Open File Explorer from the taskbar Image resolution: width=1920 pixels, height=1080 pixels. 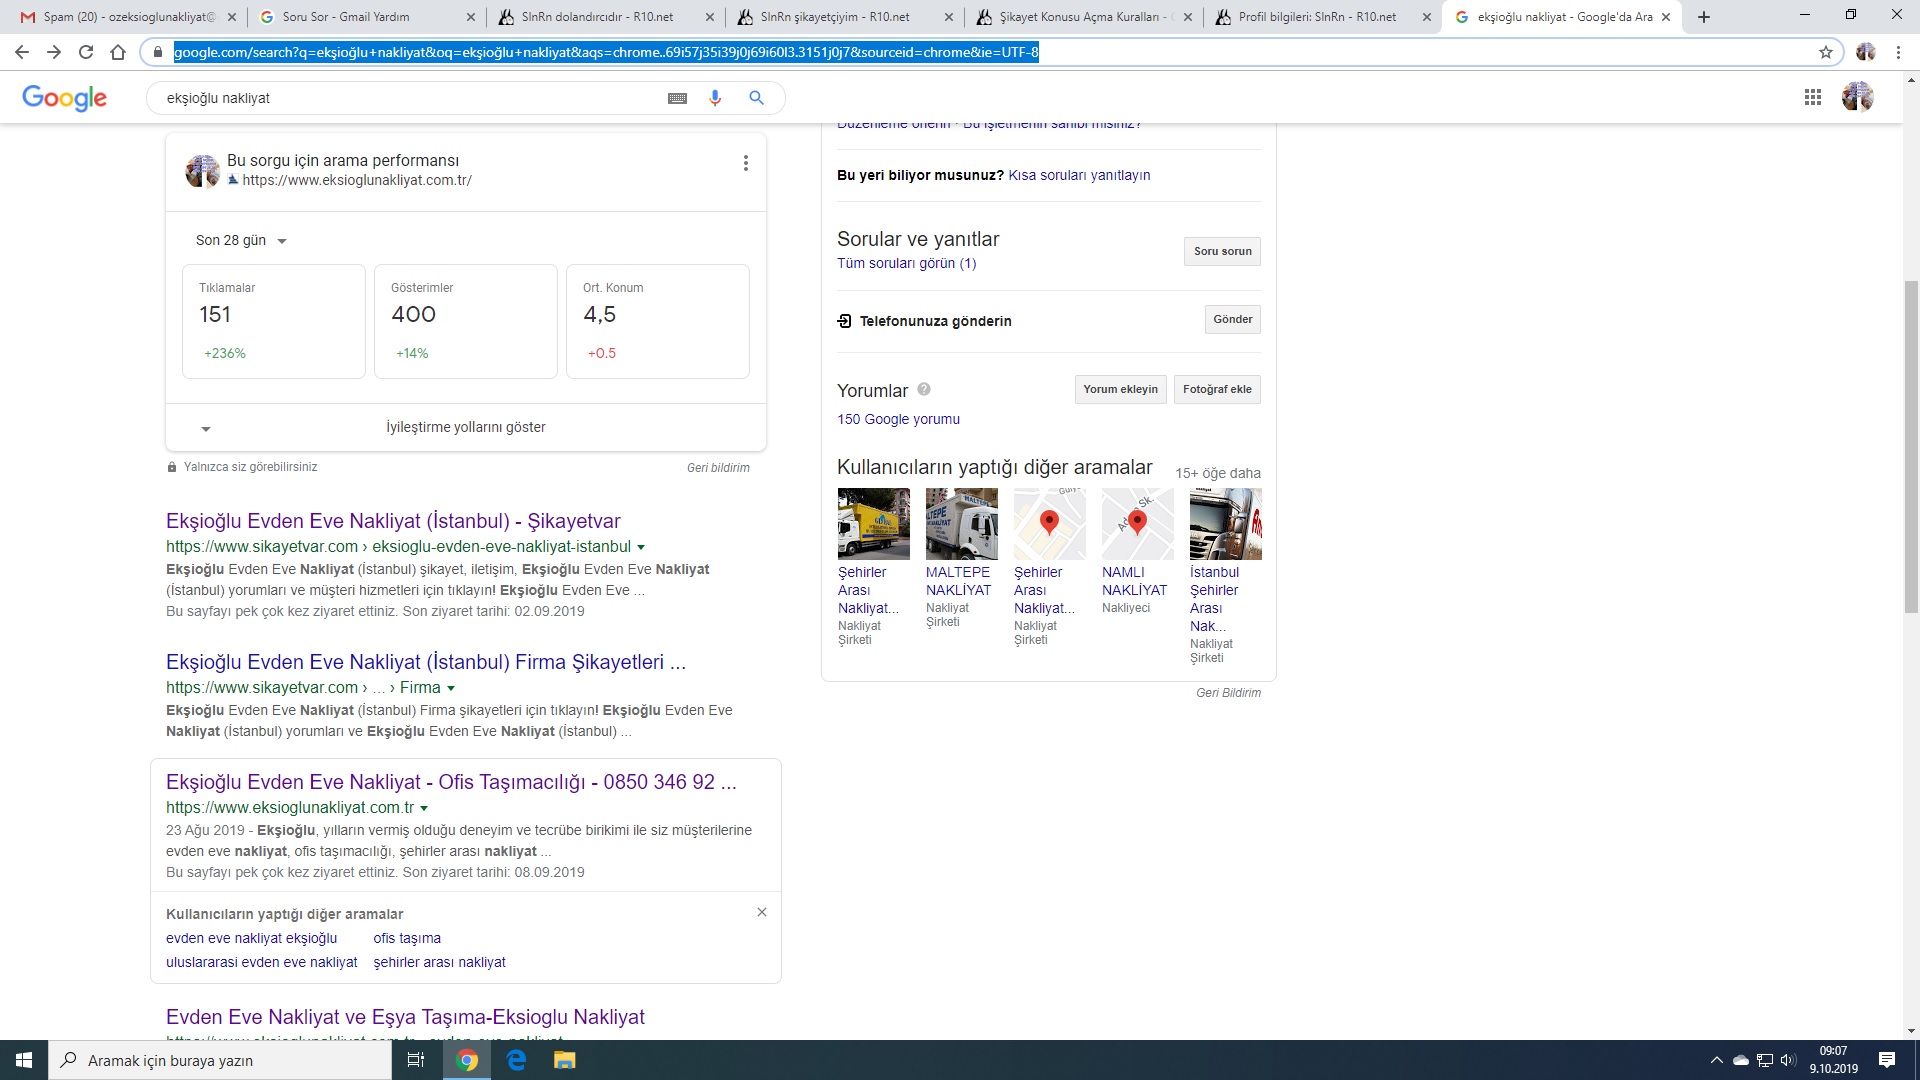click(565, 1060)
